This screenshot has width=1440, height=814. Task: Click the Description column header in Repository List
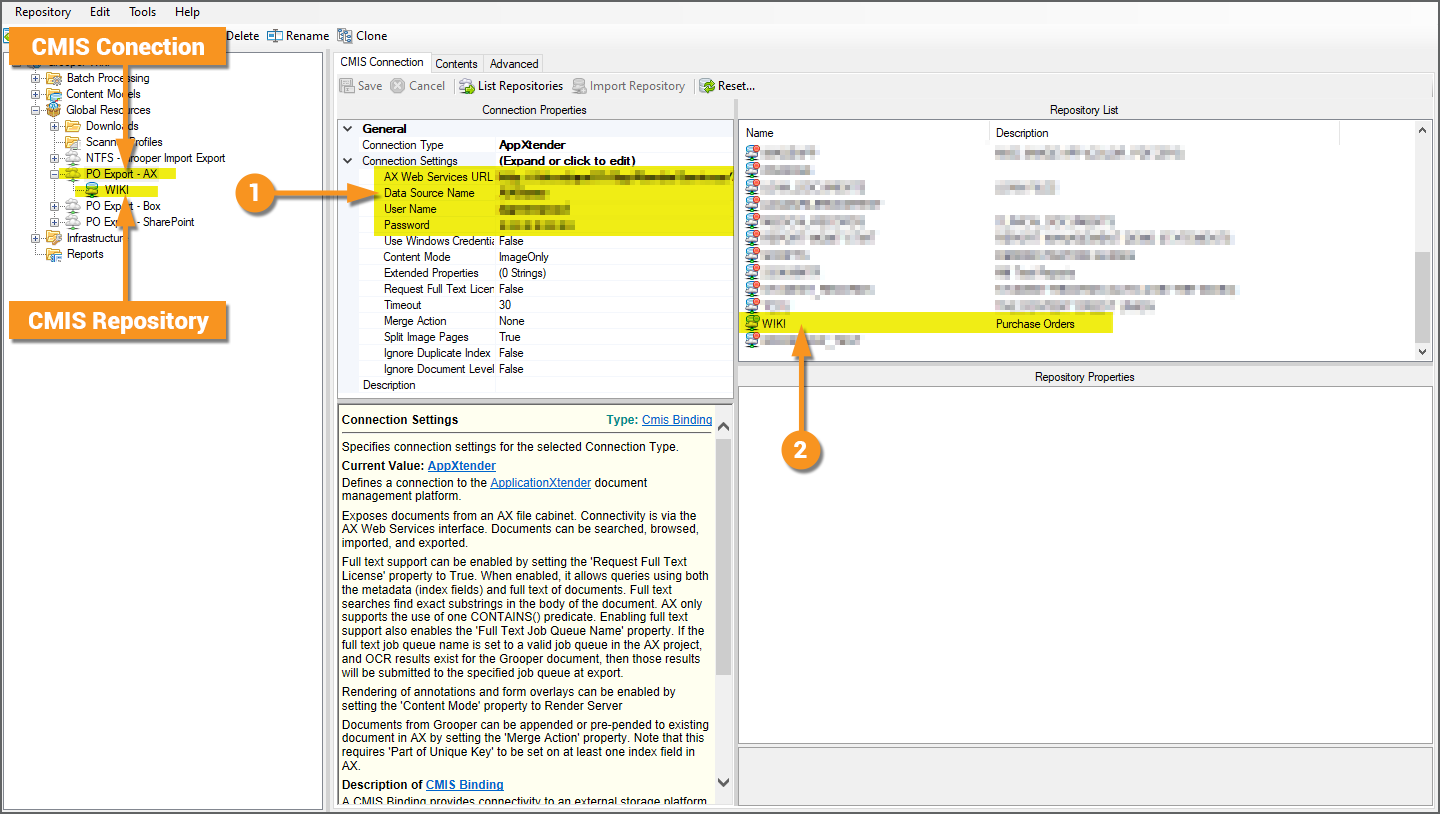(x=1164, y=133)
